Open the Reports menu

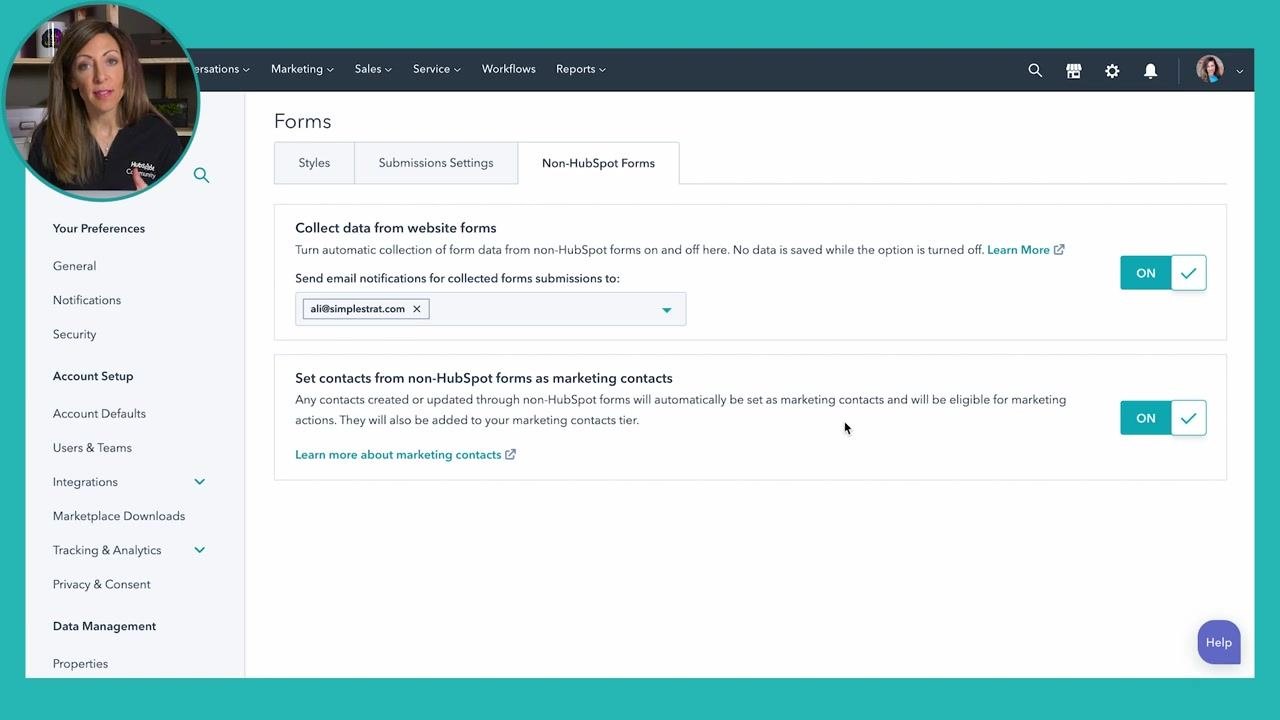(581, 69)
